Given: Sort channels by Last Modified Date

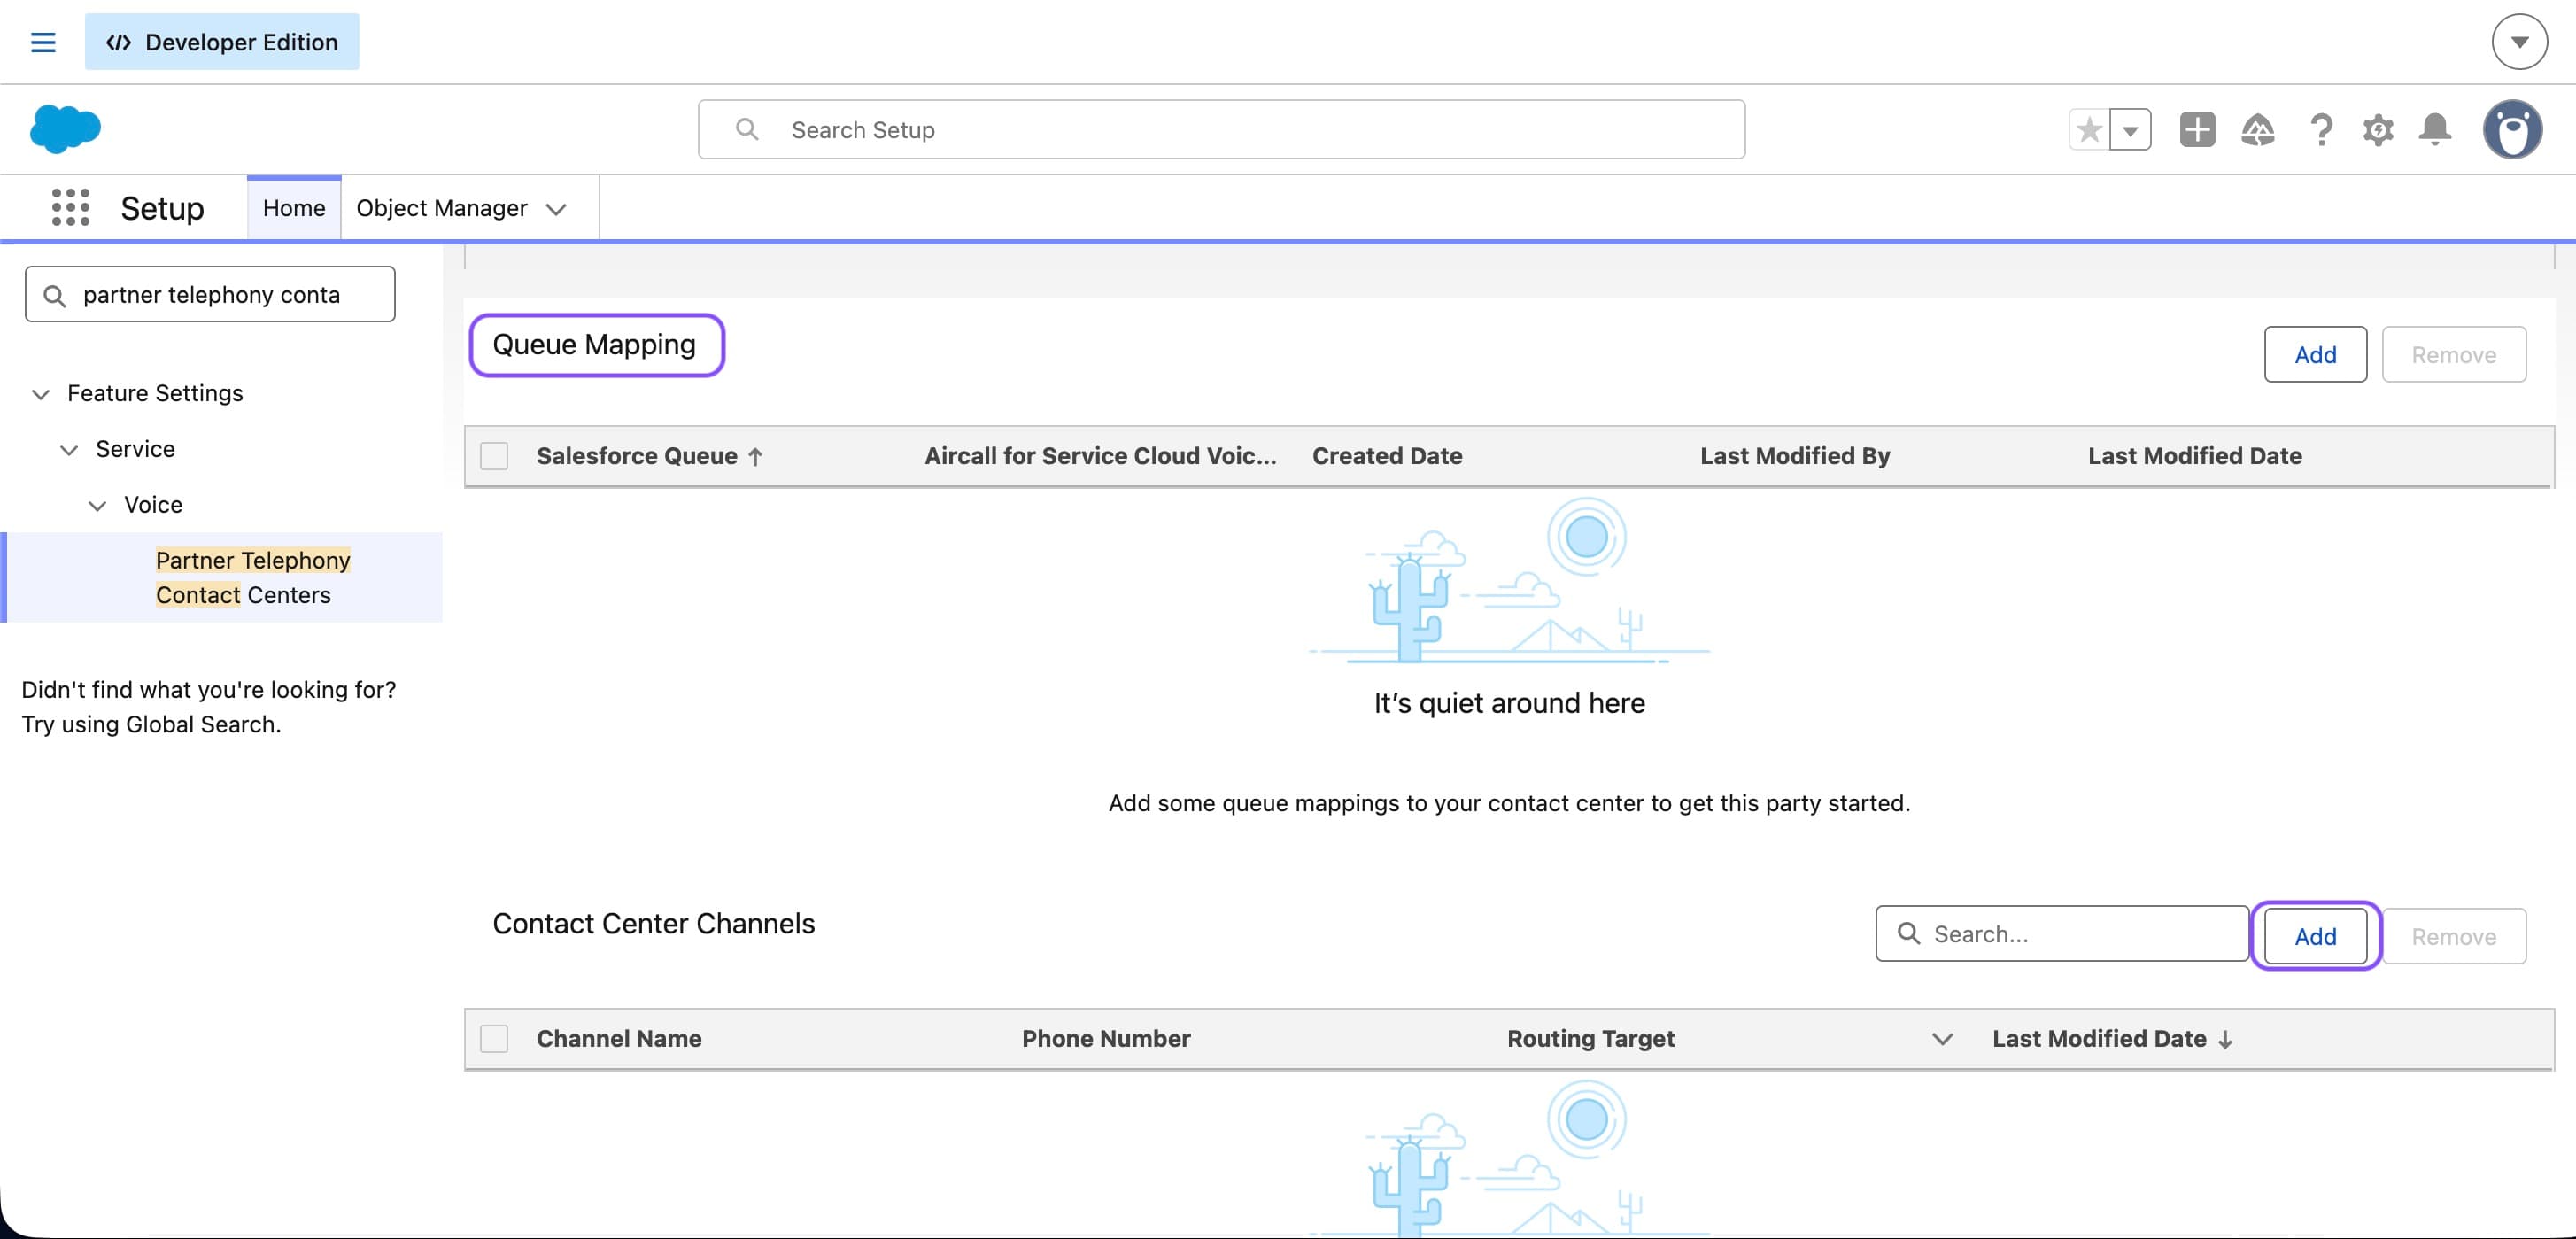Looking at the screenshot, I should click(2112, 1038).
